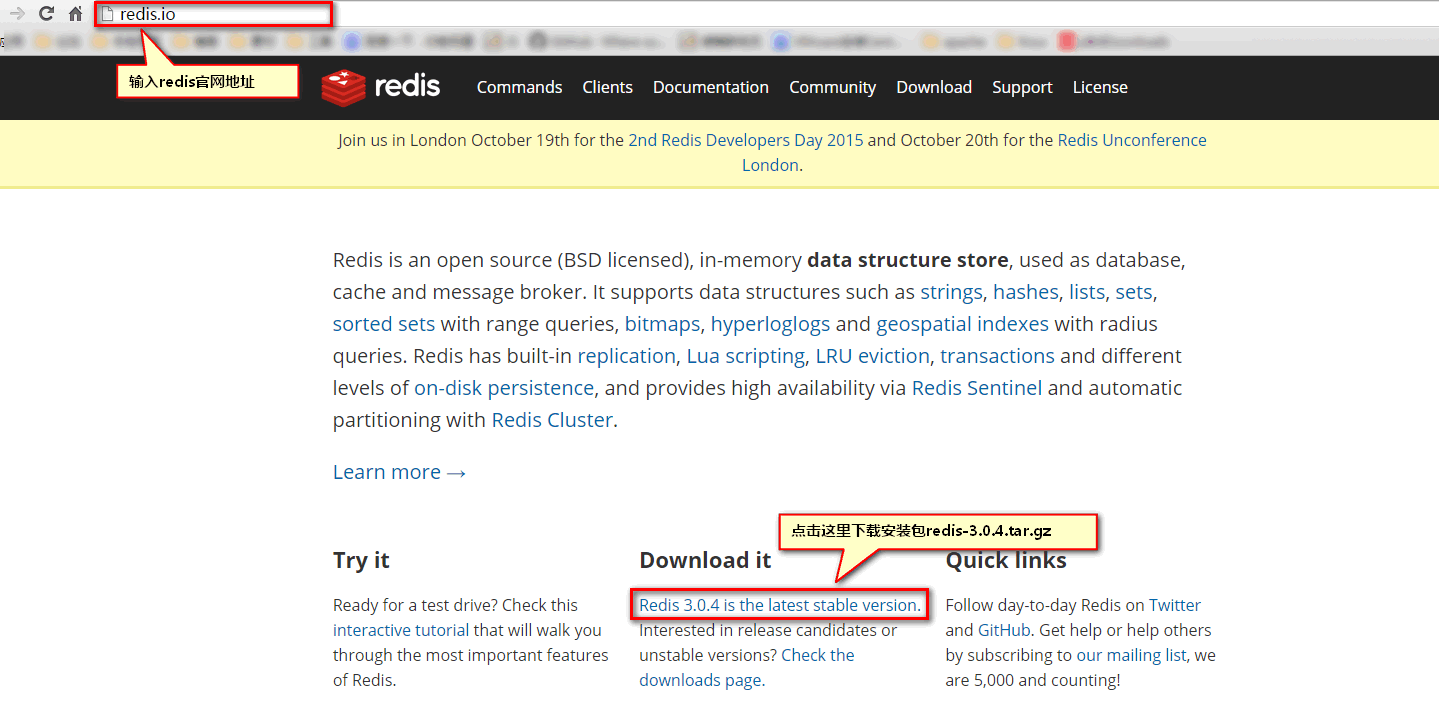Open the Redis Cluster link

pyautogui.click(x=552, y=420)
